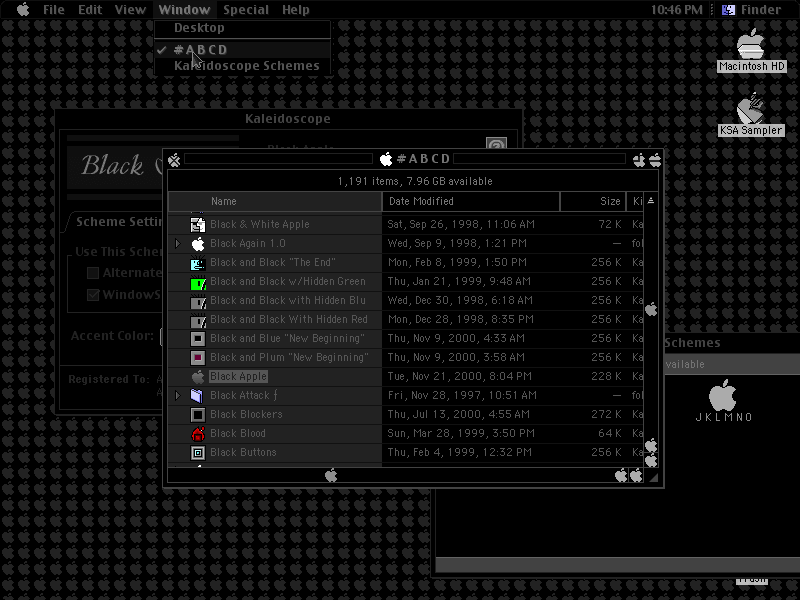Expand the Black Again 1.0 folder
This screenshot has height=600, width=800.
(x=178, y=243)
